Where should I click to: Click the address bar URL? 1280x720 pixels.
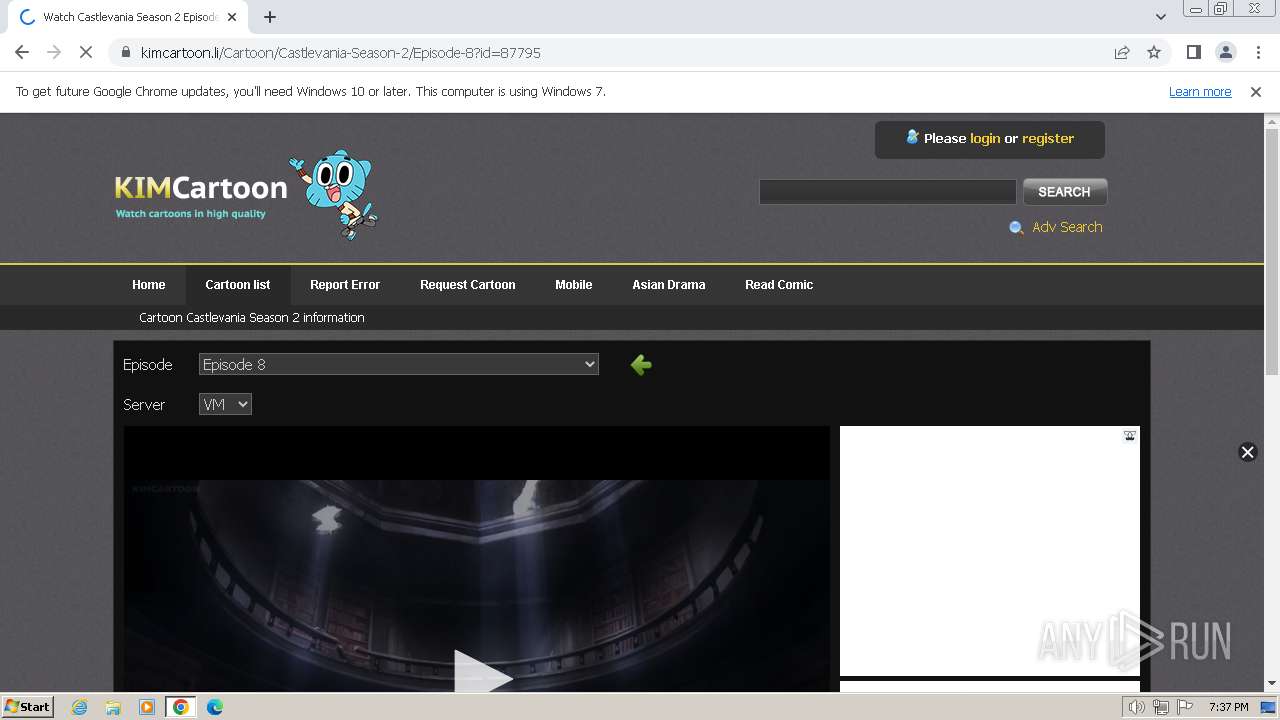pyautogui.click(x=341, y=53)
